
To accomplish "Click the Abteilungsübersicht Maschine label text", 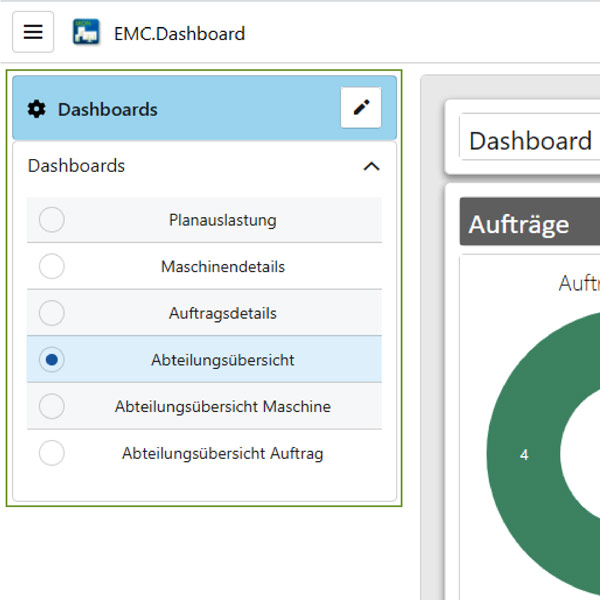I will click(x=223, y=406).
